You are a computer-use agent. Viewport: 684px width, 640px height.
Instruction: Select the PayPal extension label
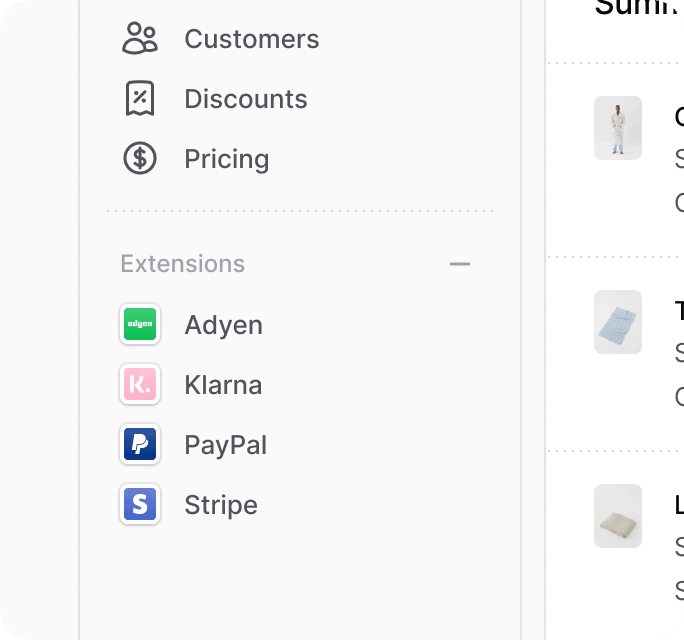[x=226, y=445]
